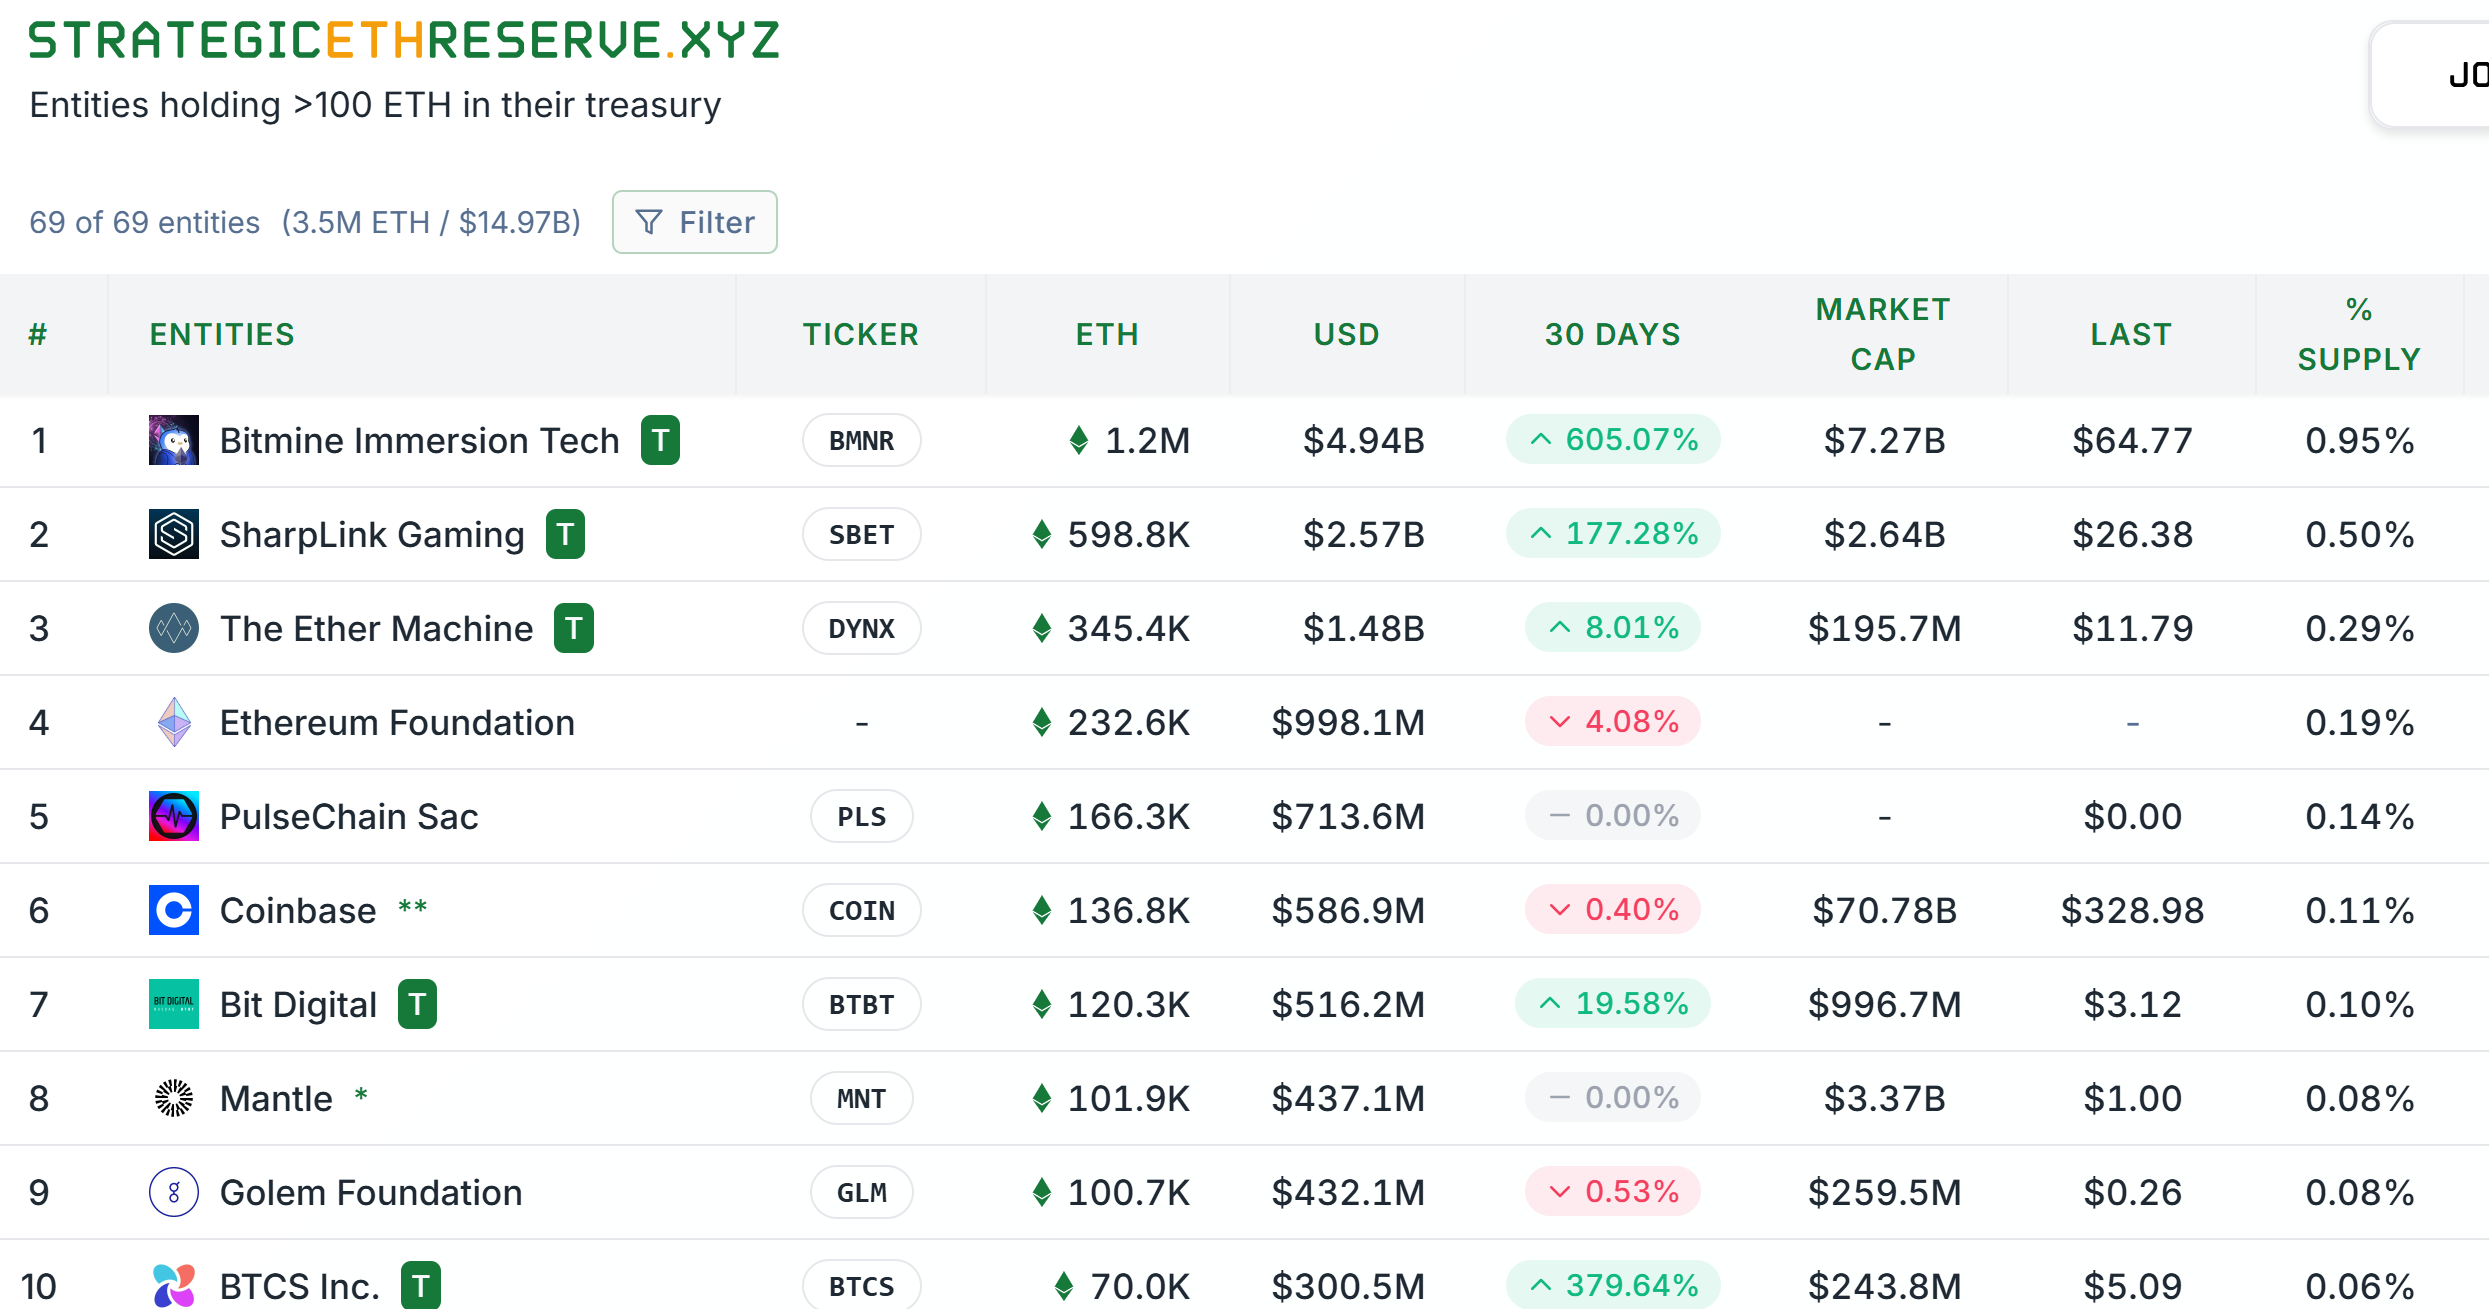Open the Golem Foundation entity name

point(371,1192)
